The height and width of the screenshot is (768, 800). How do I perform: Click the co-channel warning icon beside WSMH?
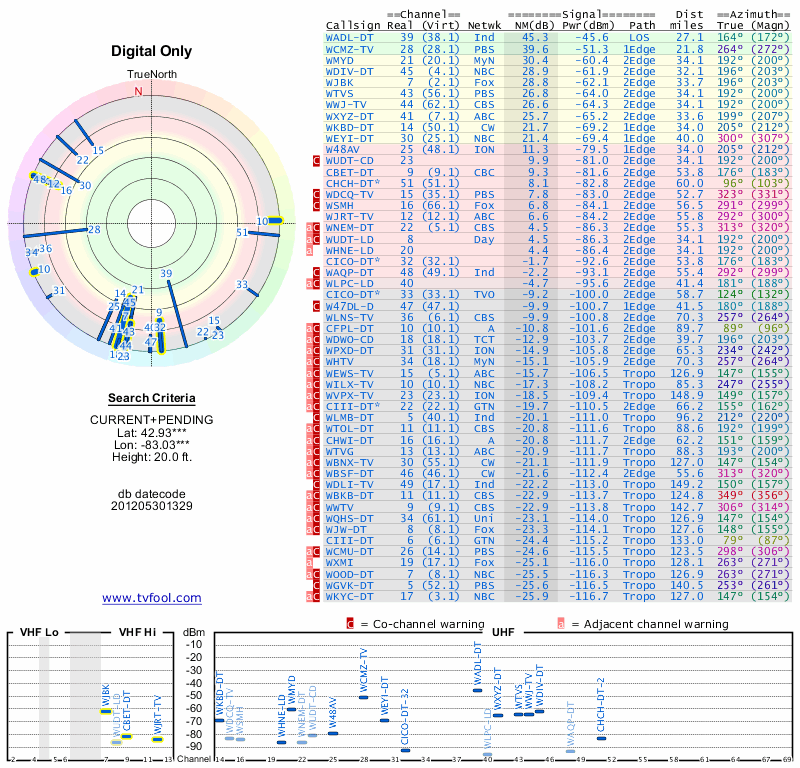[x=316, y=206]
